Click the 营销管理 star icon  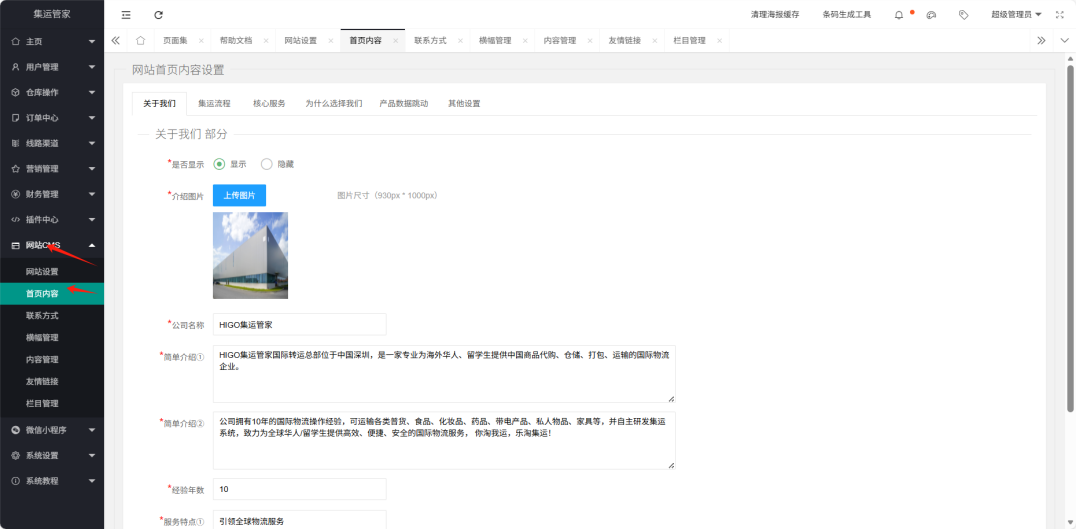click(x=16, y=169)
